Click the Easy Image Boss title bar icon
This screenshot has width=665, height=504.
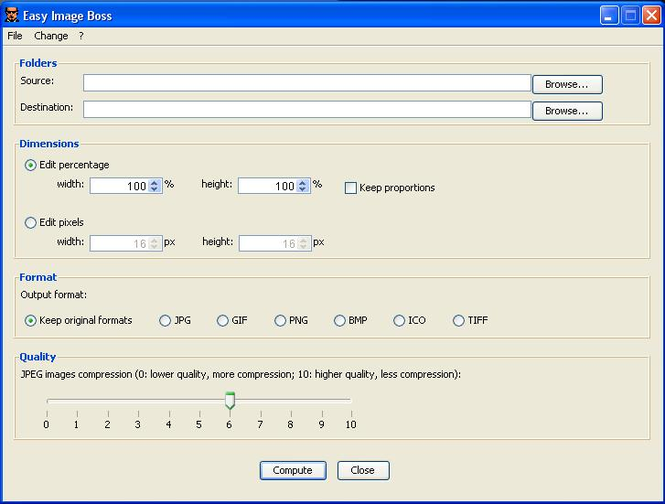[x=14, y=16]
